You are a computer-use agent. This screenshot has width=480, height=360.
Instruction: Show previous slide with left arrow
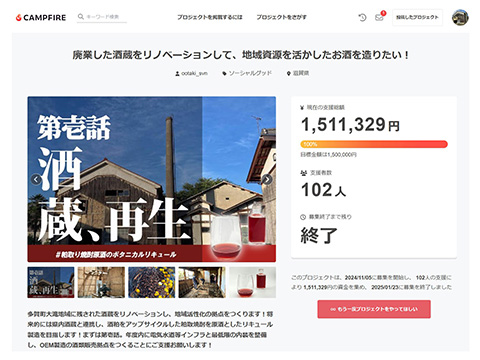(x=36, y=179)
